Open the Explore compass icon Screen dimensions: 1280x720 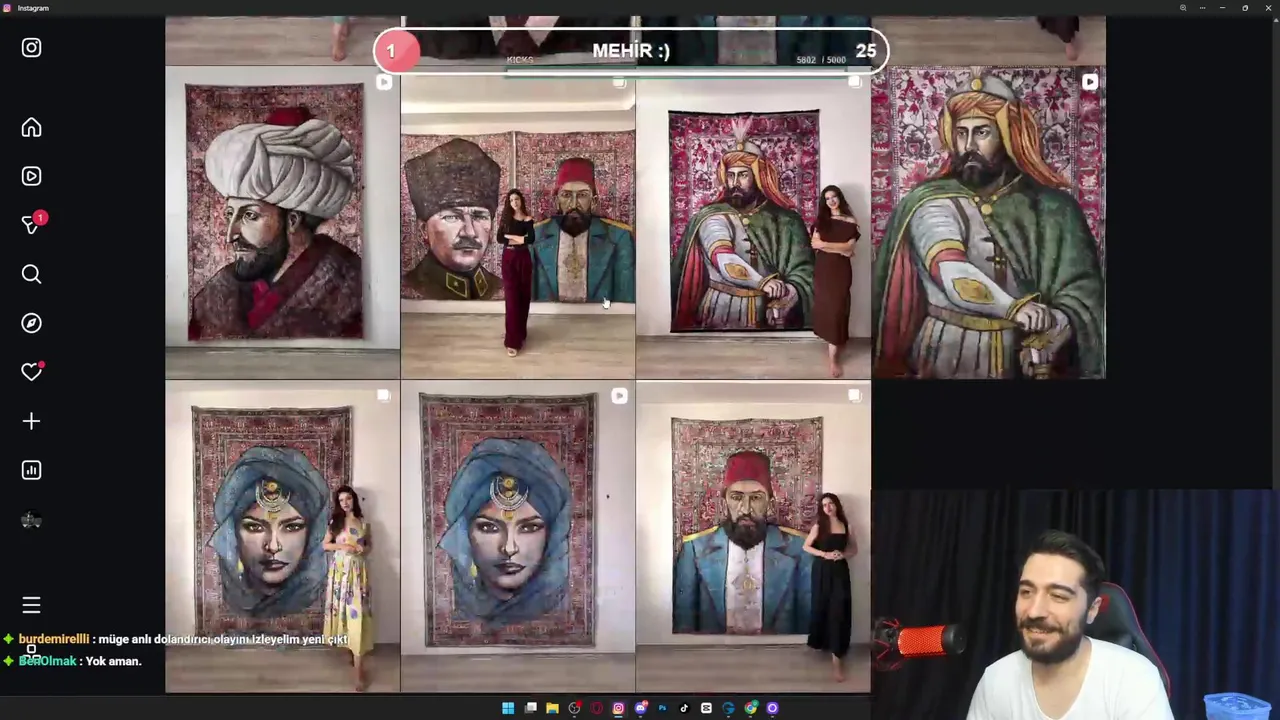(x=31, y=323)
